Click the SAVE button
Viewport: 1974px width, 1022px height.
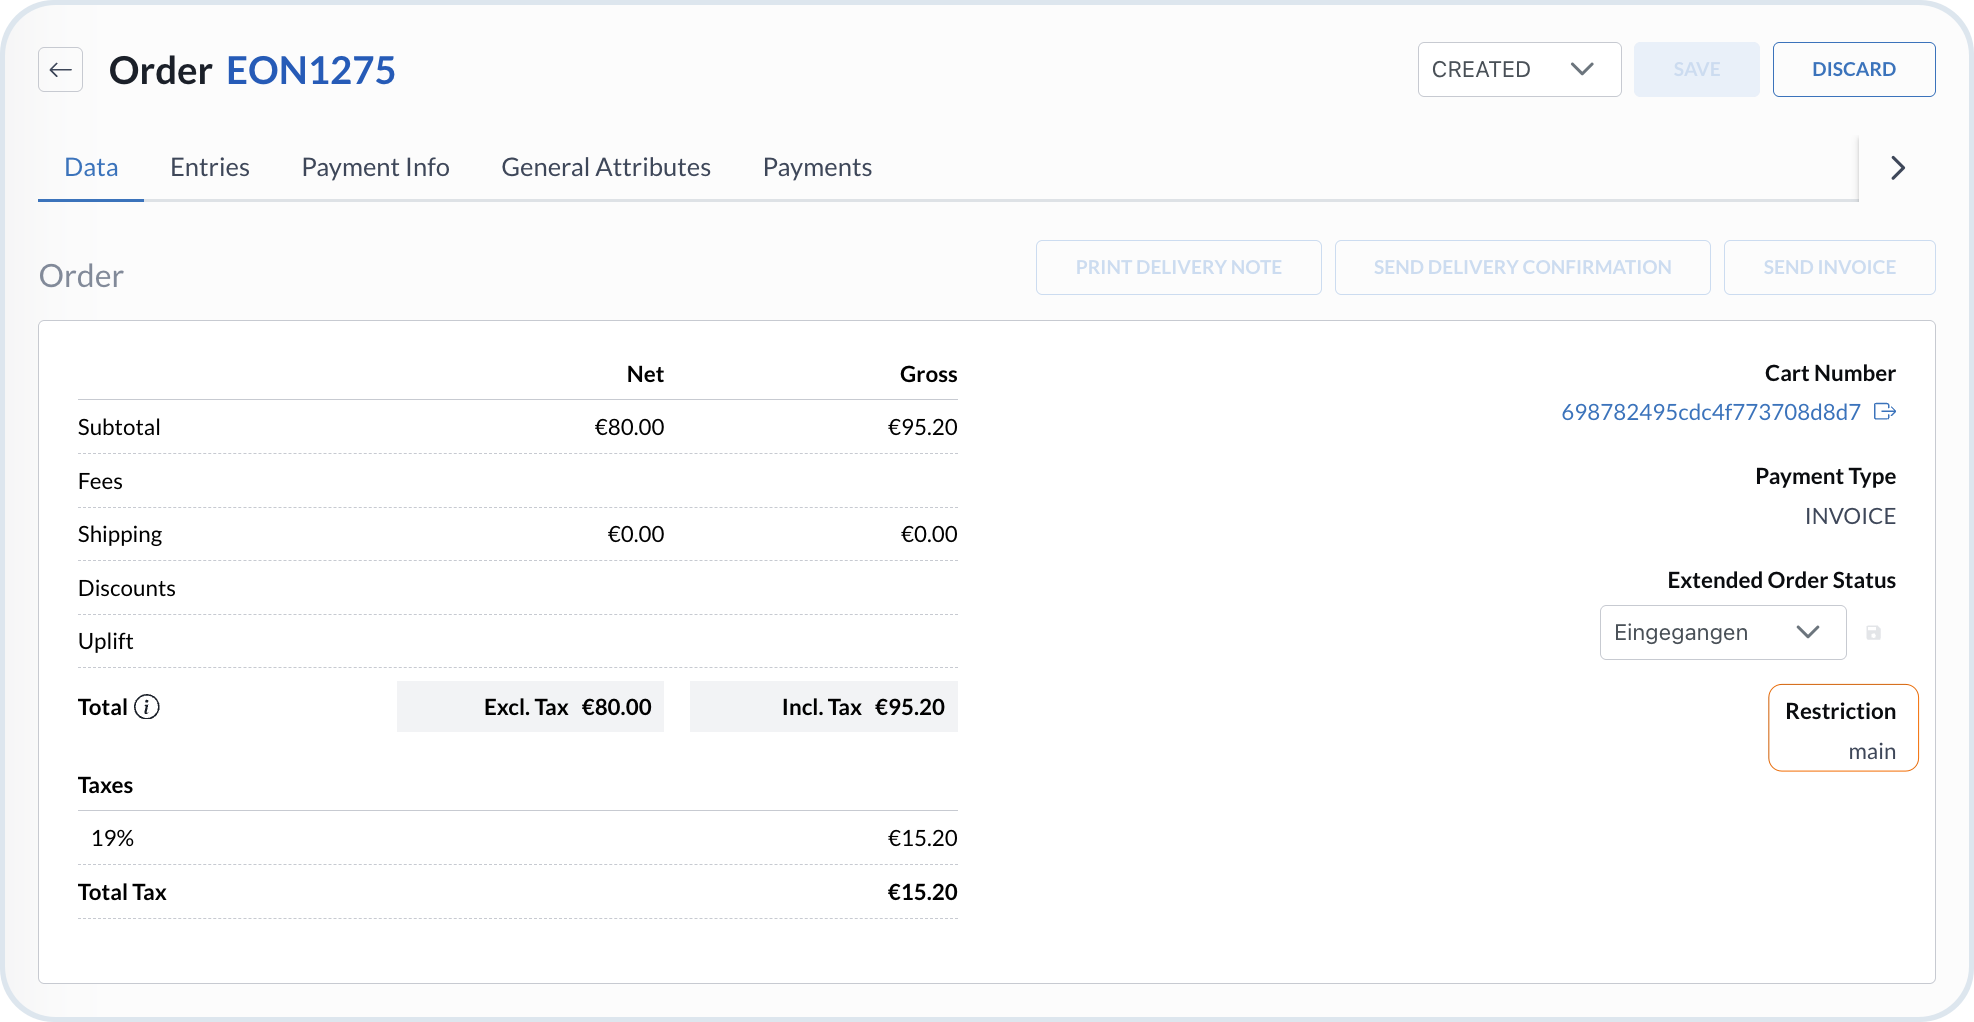(x=1696, y=70)
